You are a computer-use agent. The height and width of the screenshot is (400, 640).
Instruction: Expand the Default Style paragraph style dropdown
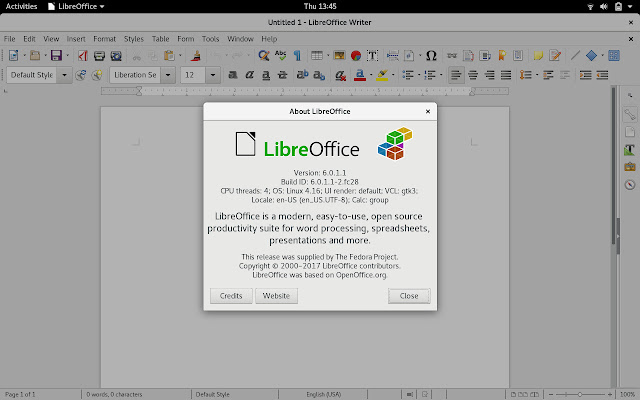point(64,75)
